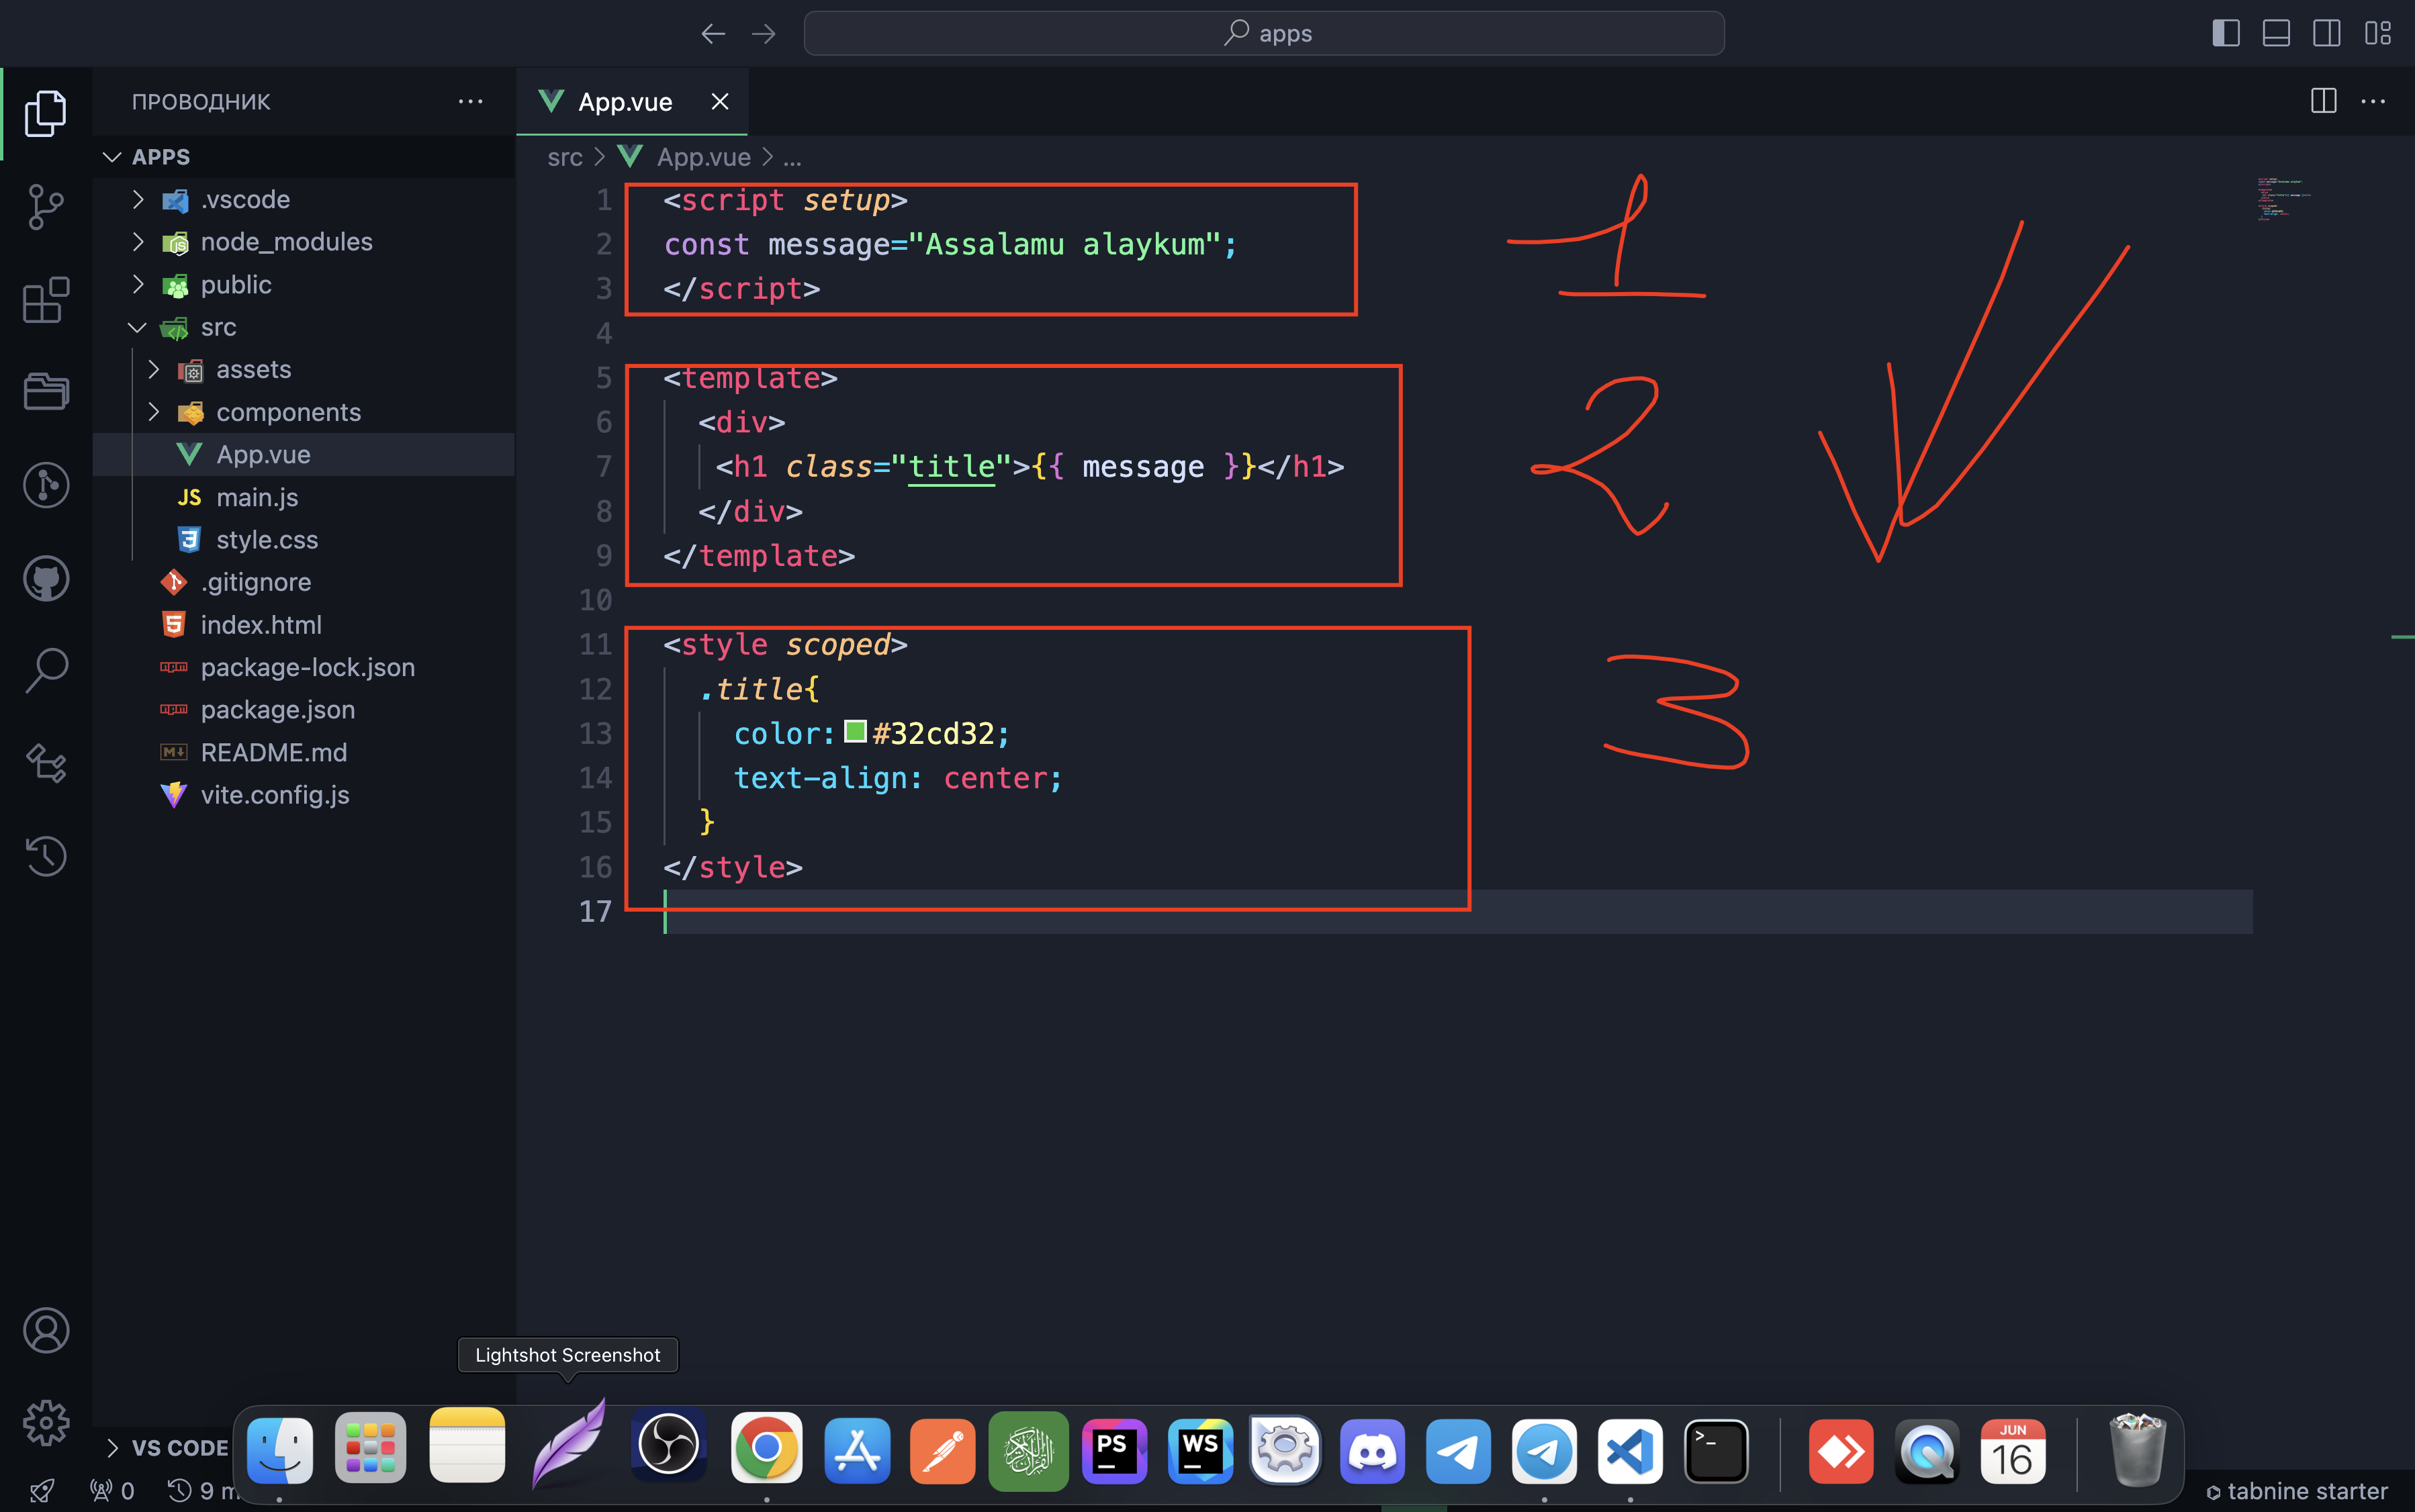Viewport: 2415px width, 1512px height.
Task: Split the editor to the right
Action: 2323,101
